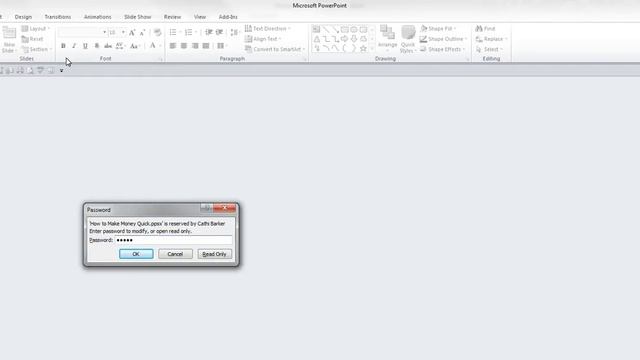640x360 pixels.
Task: Open Align Text dropdown
Action: pos(263,39)
